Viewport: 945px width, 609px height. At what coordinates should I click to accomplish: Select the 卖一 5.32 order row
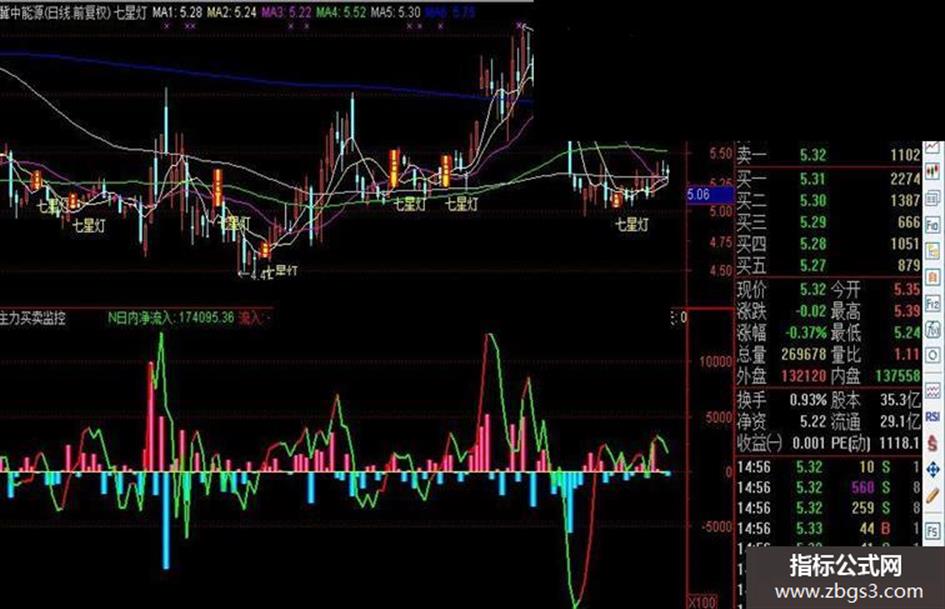[x=829, y=155]
